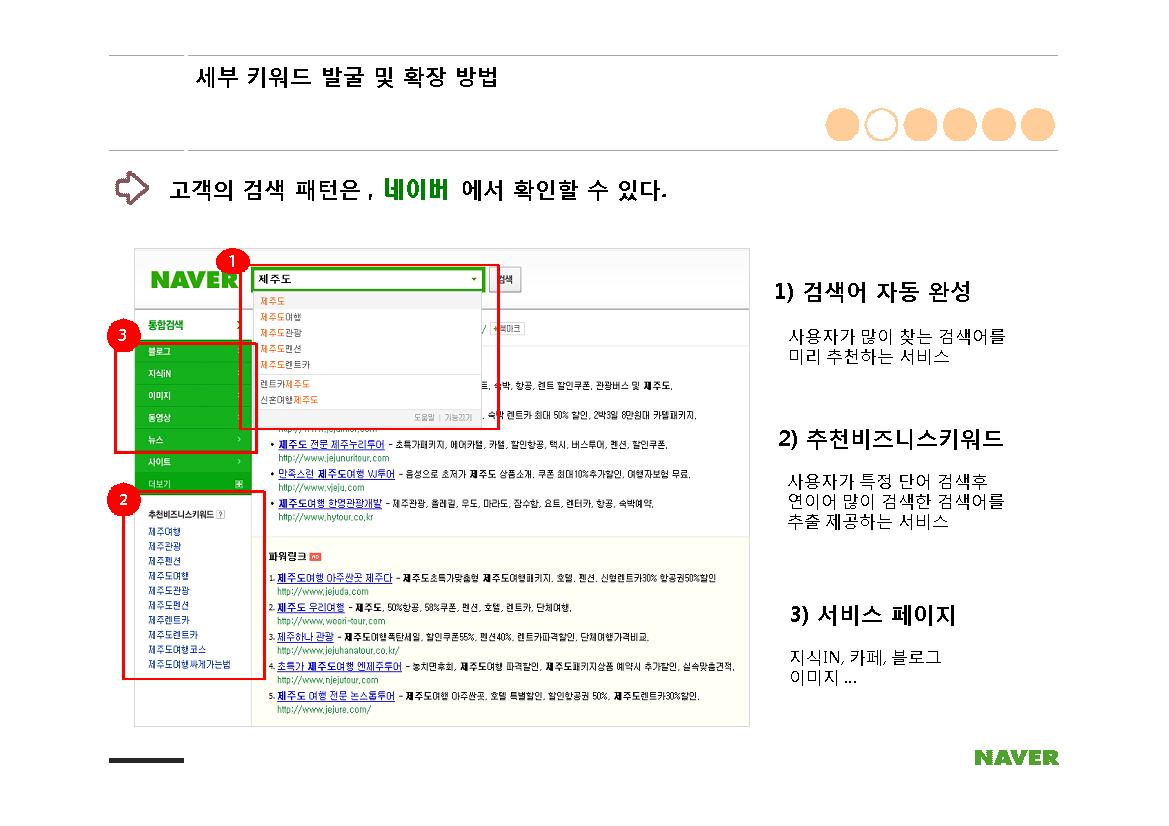Open power link 제주도 우리여행

(311, 608)
